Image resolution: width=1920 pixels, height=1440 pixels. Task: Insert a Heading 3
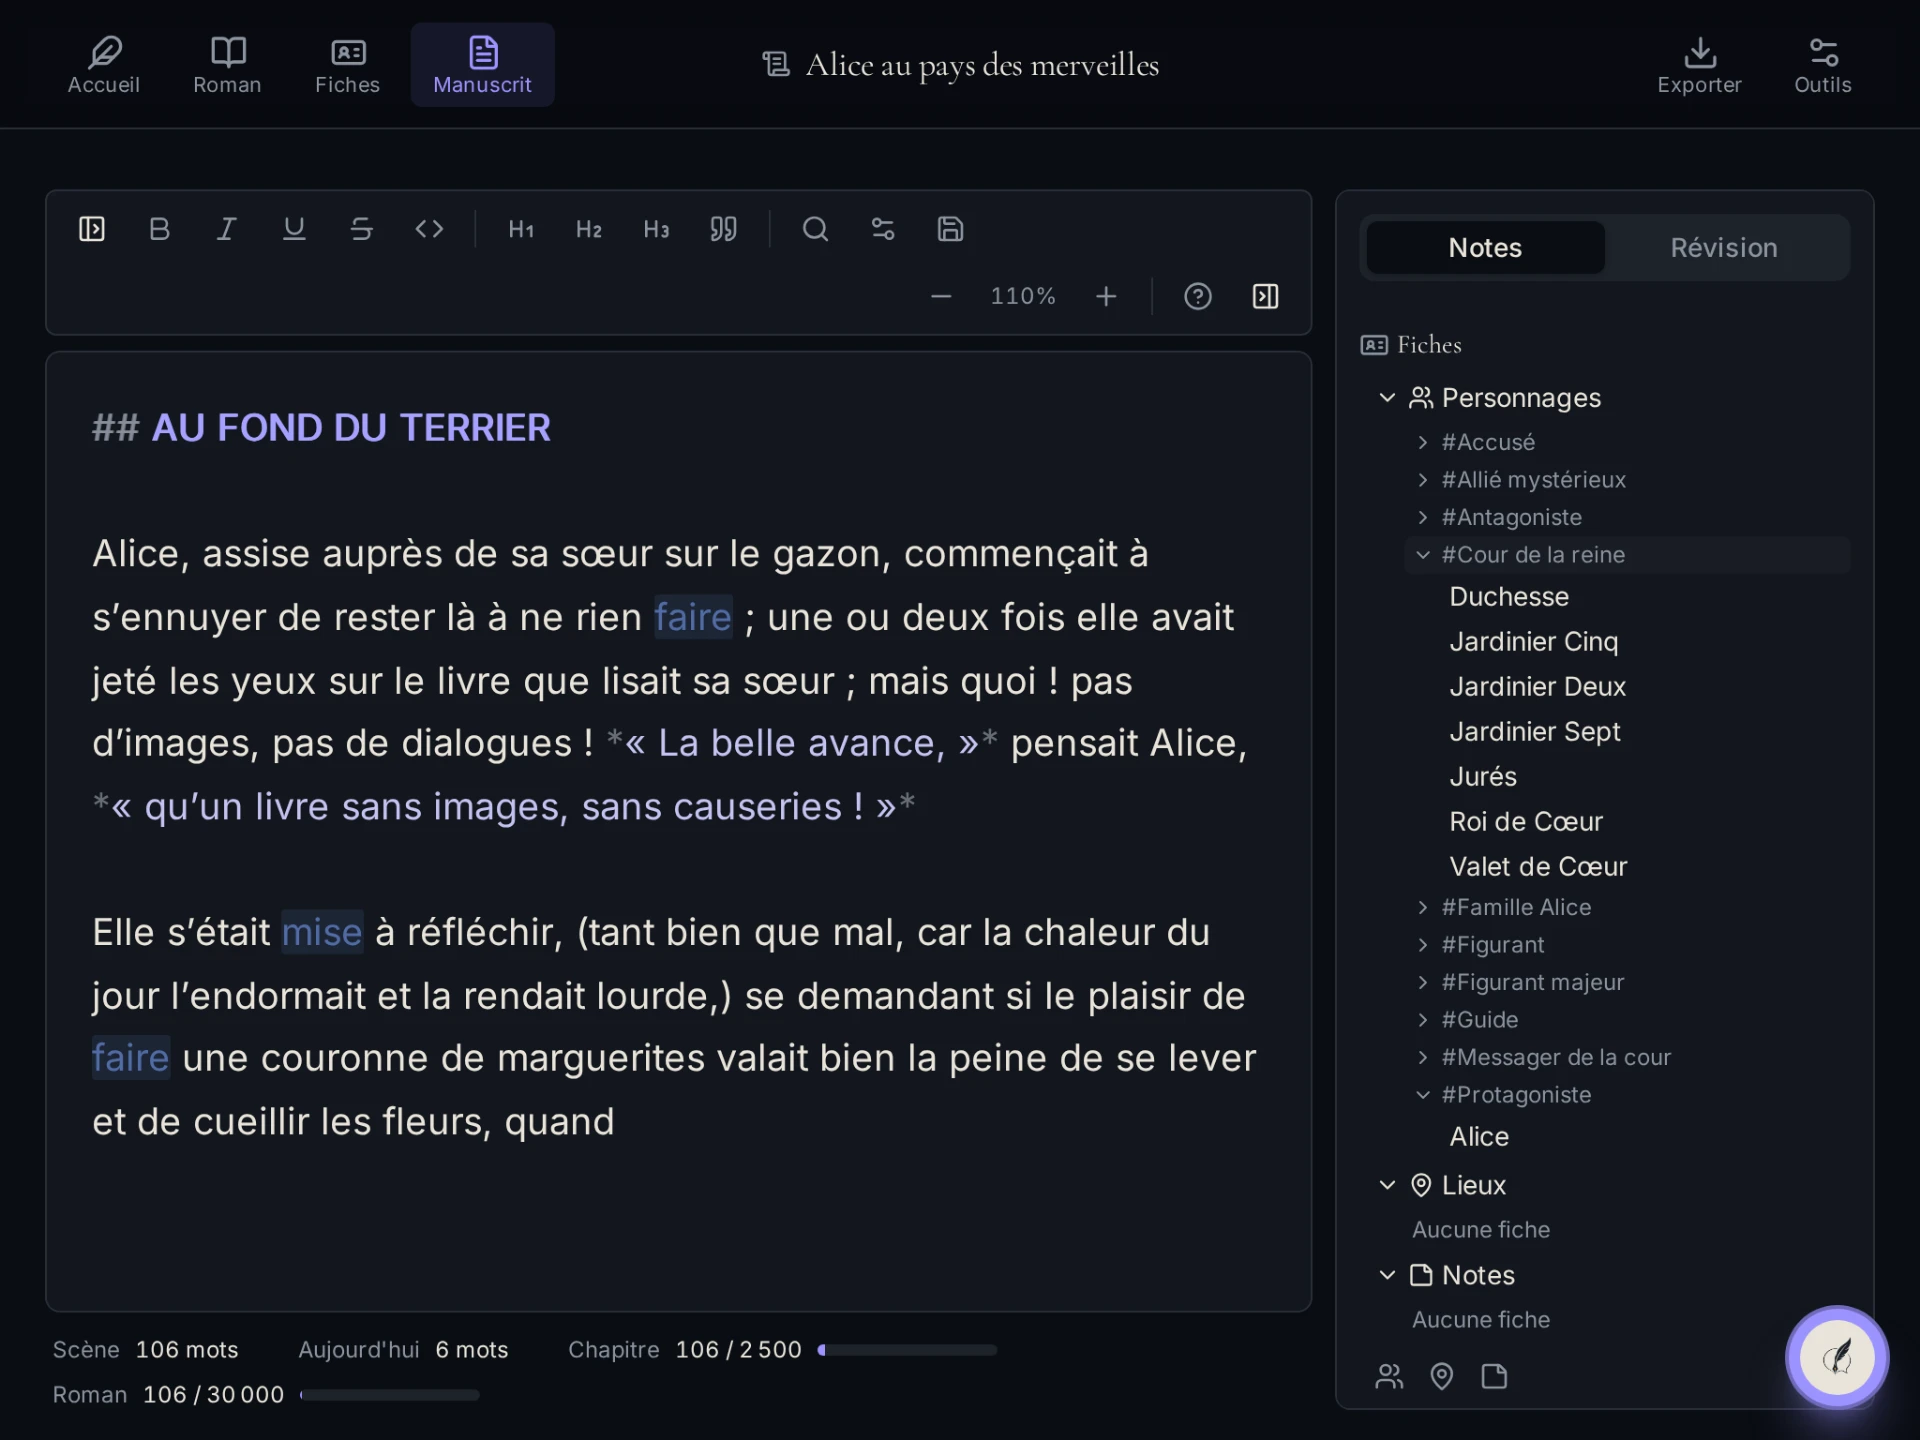tap(656, 229)
